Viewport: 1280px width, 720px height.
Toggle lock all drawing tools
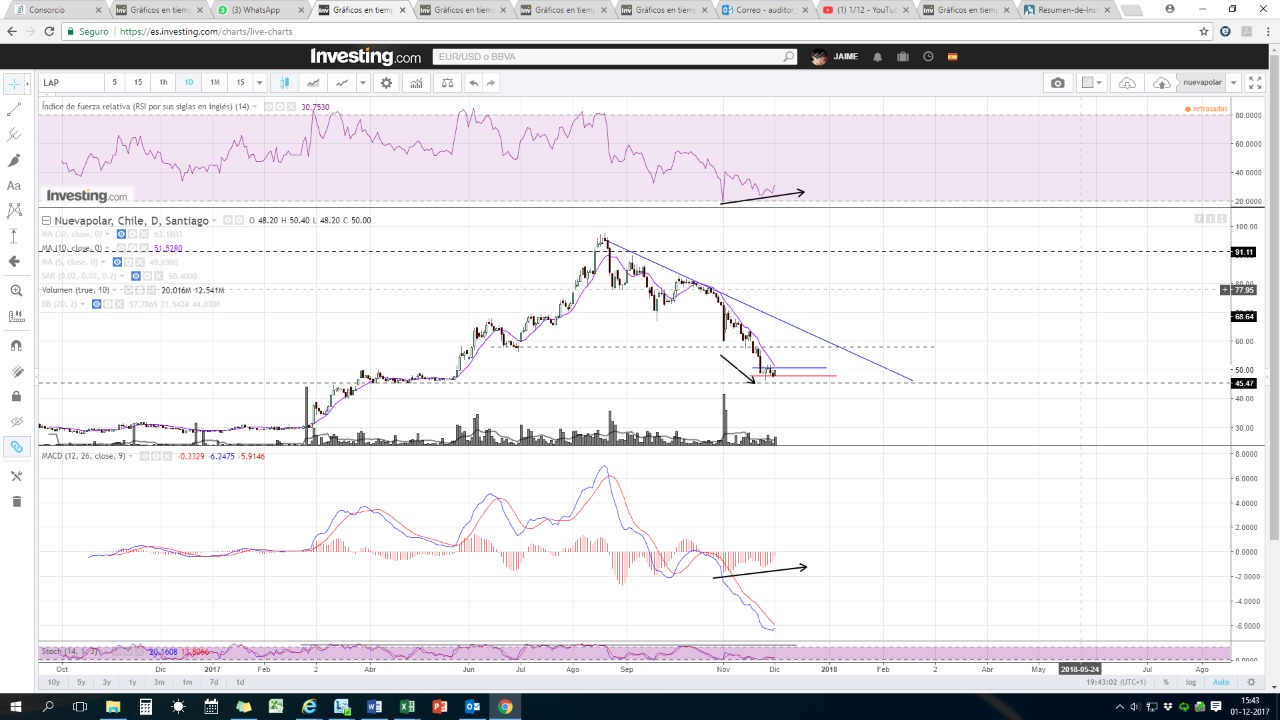[15, 396]
